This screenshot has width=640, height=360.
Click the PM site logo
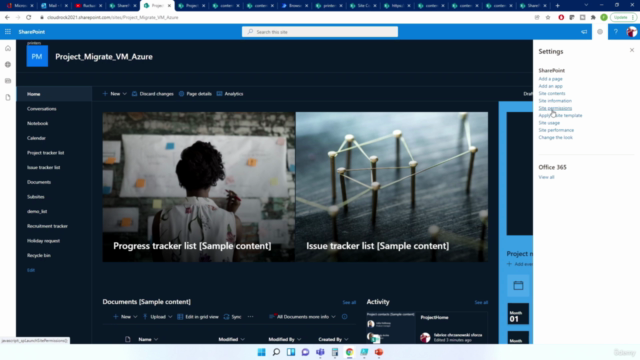pos(37,56)
